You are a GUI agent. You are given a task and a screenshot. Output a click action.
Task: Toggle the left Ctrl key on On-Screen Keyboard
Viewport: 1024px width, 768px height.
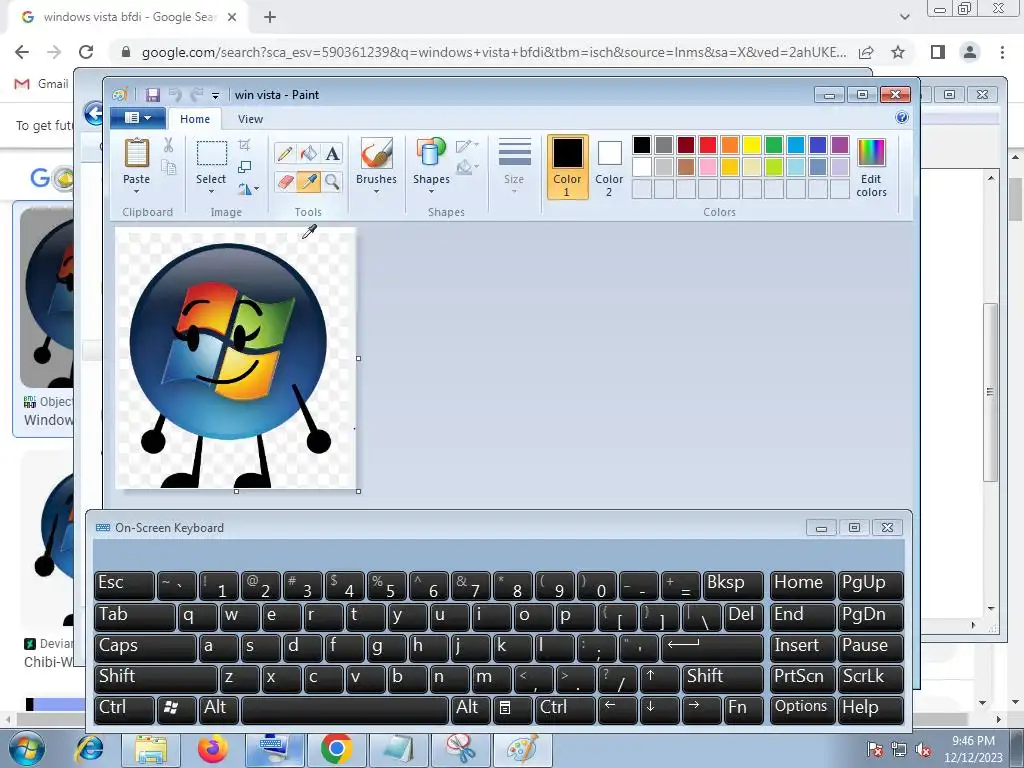[124, 709]
